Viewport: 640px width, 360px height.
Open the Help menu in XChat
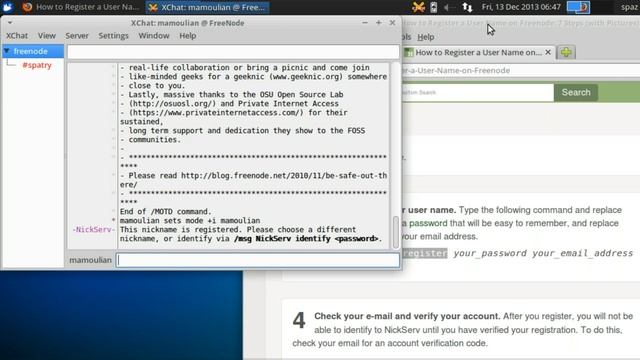[x=187, y=36]
